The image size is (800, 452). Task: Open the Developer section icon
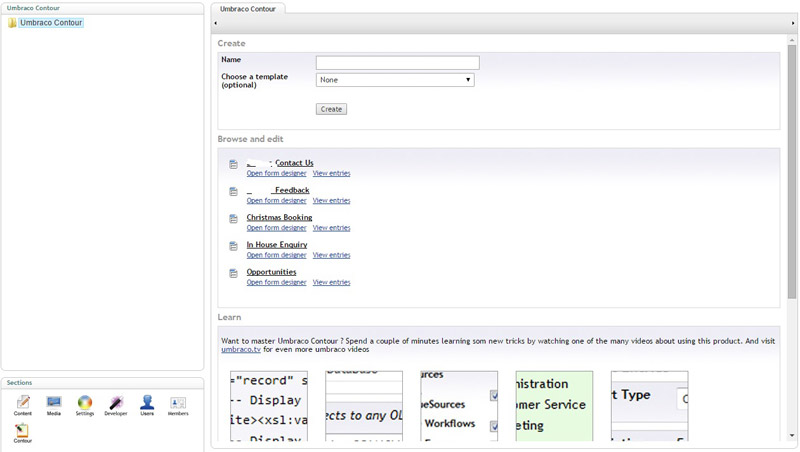click(x=116, y=403)
